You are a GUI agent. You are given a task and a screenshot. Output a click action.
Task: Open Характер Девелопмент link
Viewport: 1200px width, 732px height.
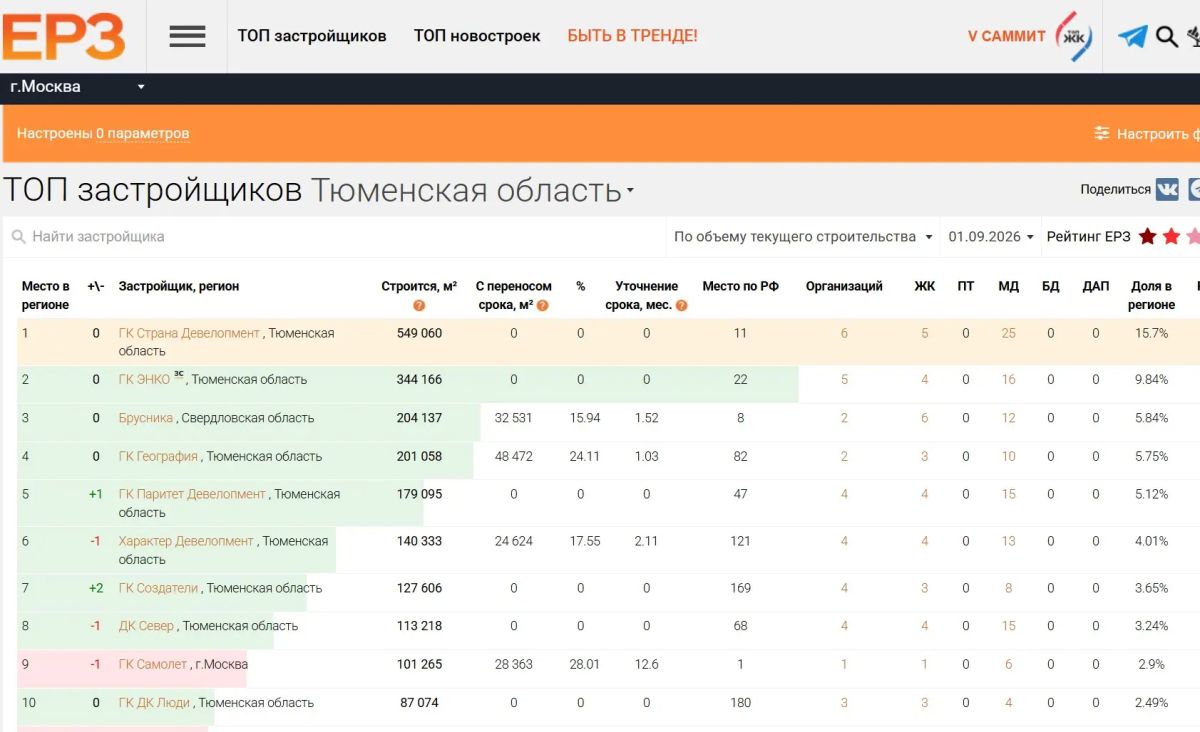186,541
